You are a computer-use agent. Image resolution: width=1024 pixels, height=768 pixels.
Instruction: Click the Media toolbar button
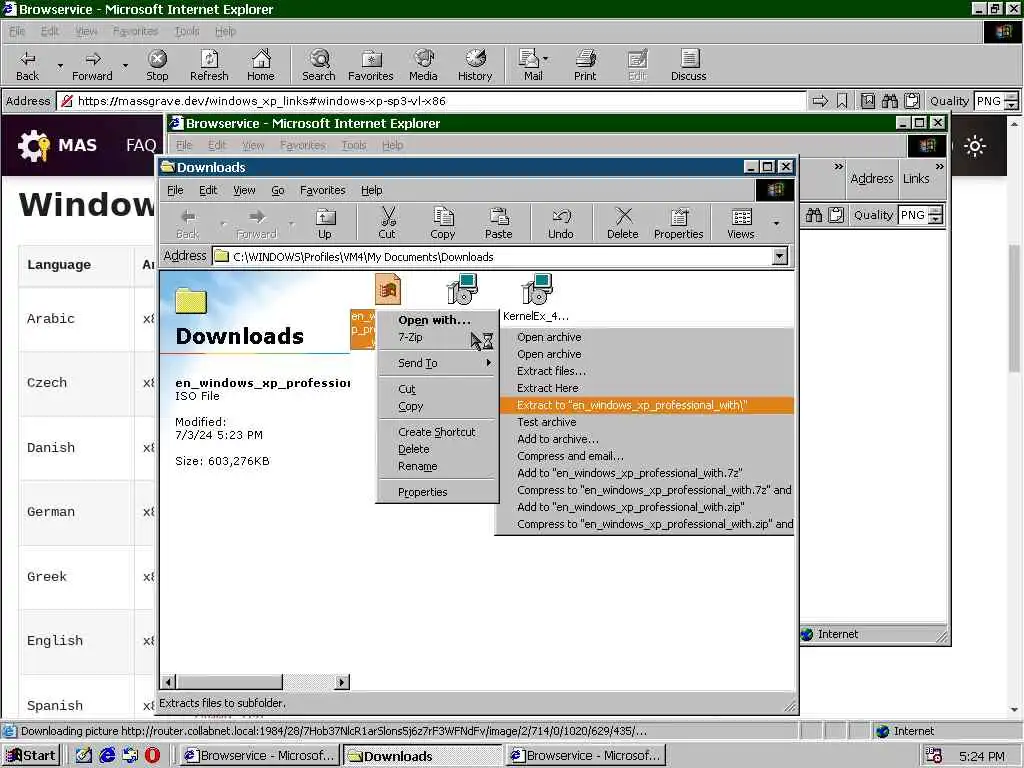[x=423, y=65]
